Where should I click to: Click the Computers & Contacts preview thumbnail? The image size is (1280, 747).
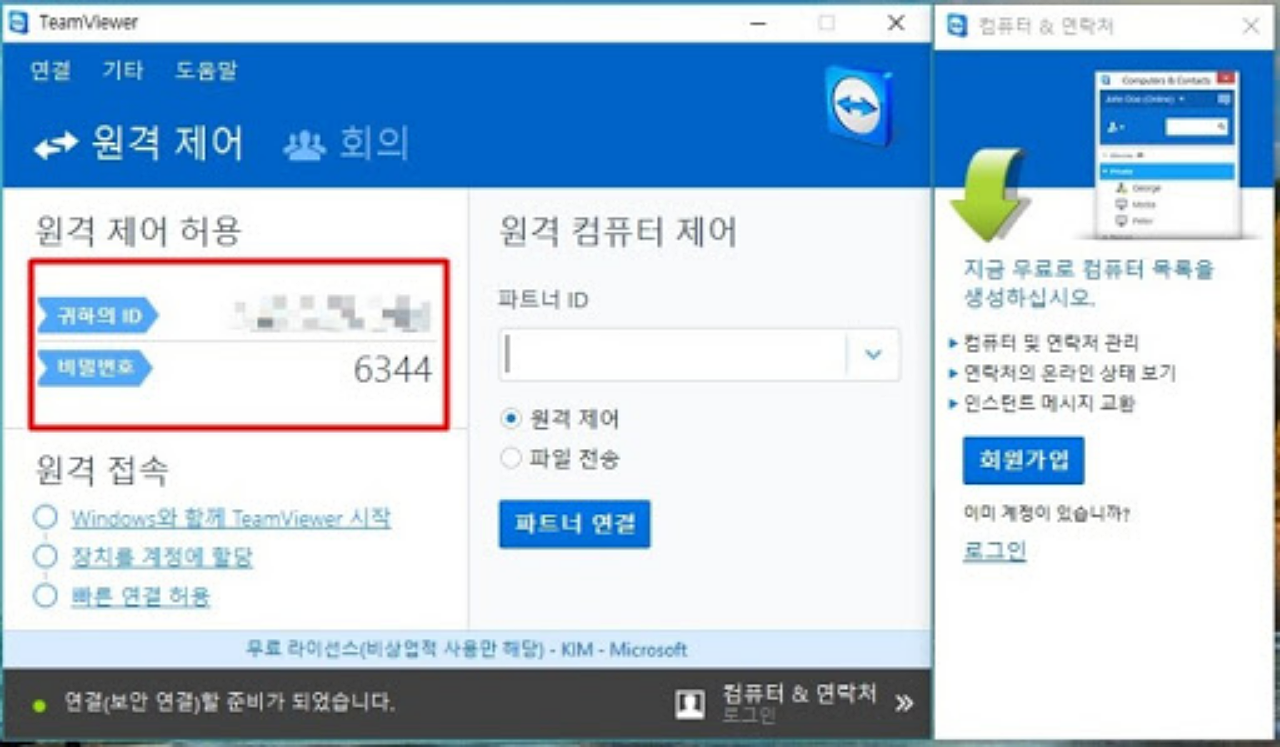tap(1167, 154)
